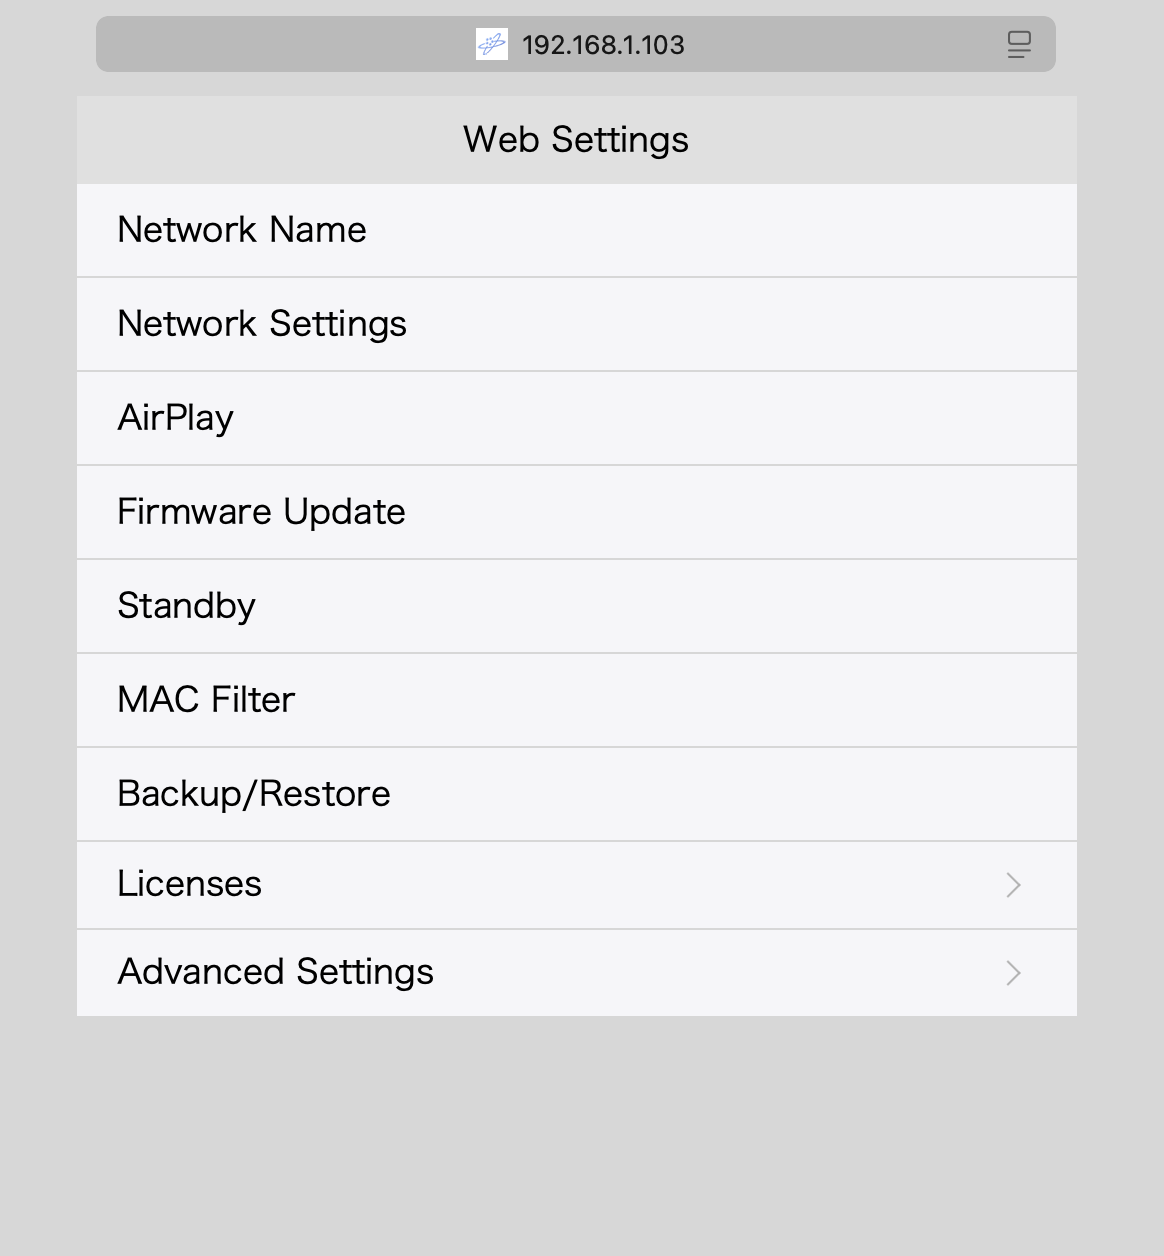Screen dimensions: 1164x1256
Task: Open the Backup/Restore page
Action: 254,794
